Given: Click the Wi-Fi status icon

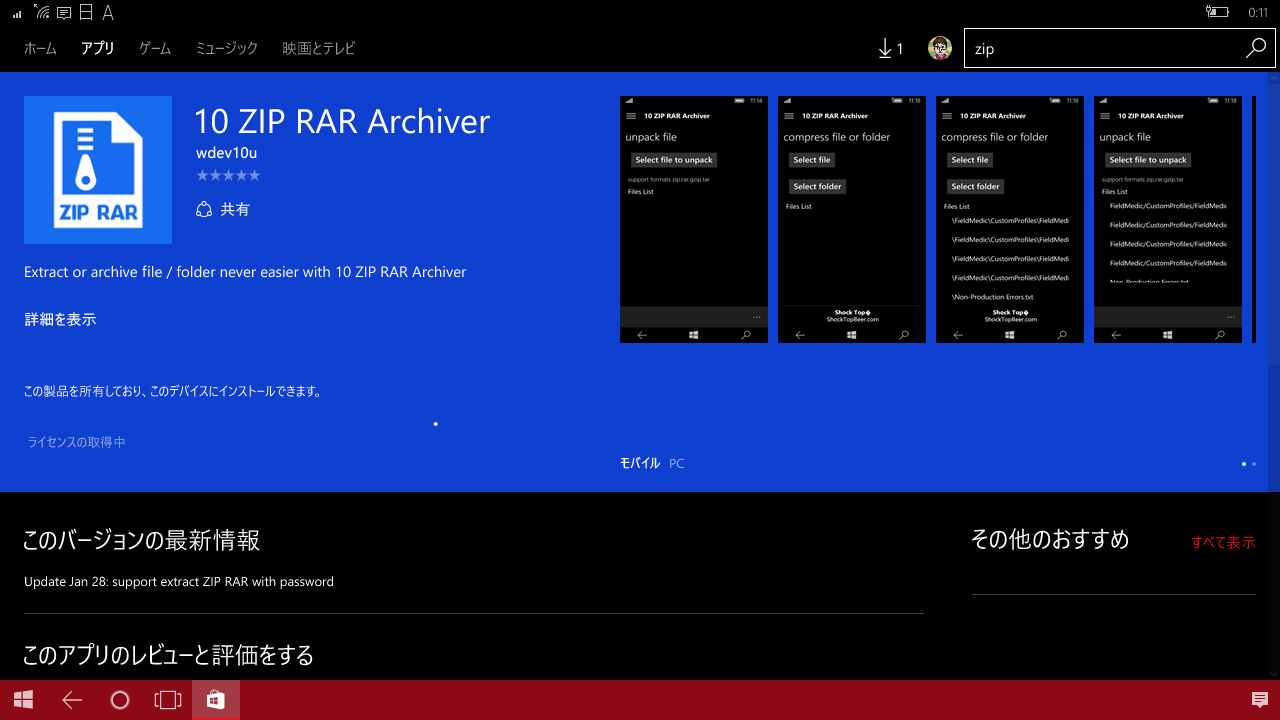Looking at the screenshot, I should 41,12.
